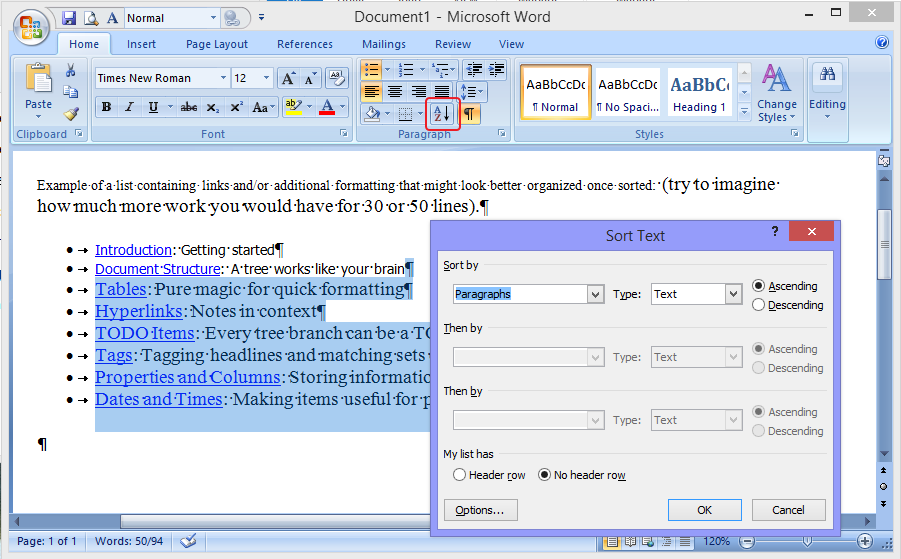Screen dimensions: 901x559
Task: Expand Styles gallery more arrow
Action: coord(744,111)
